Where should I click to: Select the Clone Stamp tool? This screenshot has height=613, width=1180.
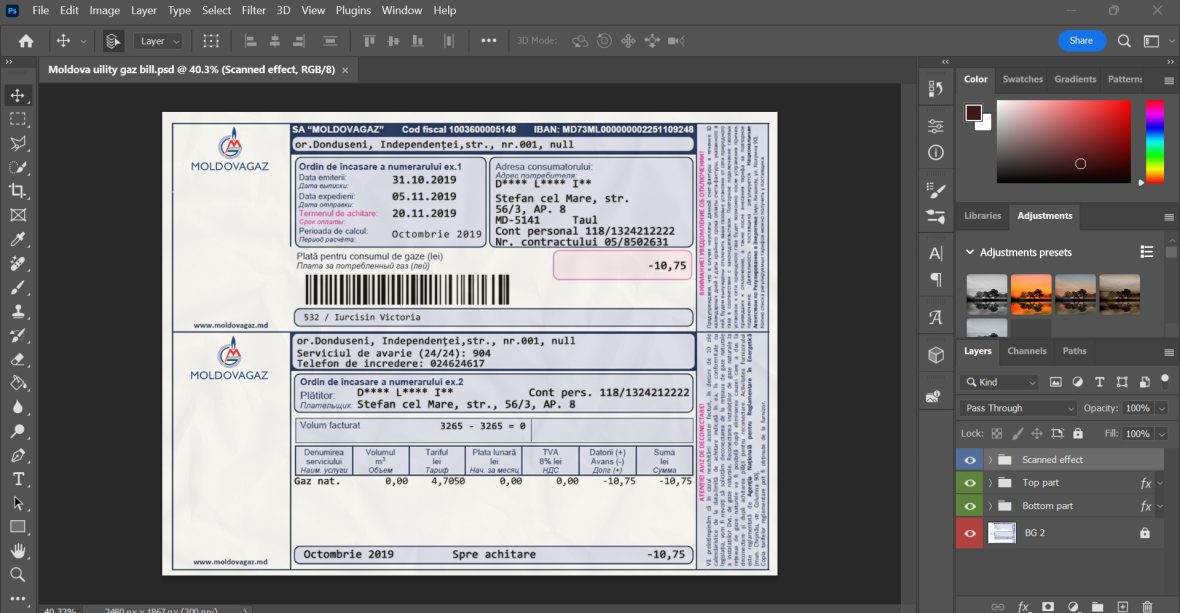point(17,311)
